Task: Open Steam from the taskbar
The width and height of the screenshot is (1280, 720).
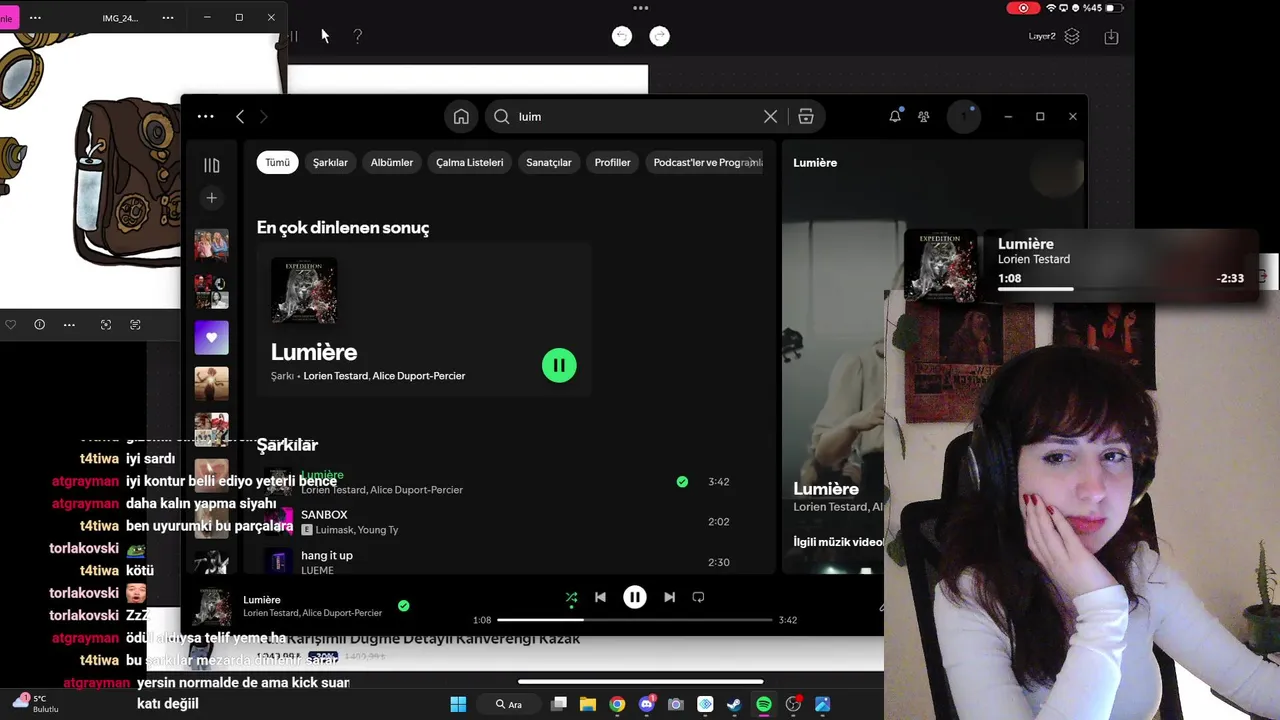Action: coord(734,704)
